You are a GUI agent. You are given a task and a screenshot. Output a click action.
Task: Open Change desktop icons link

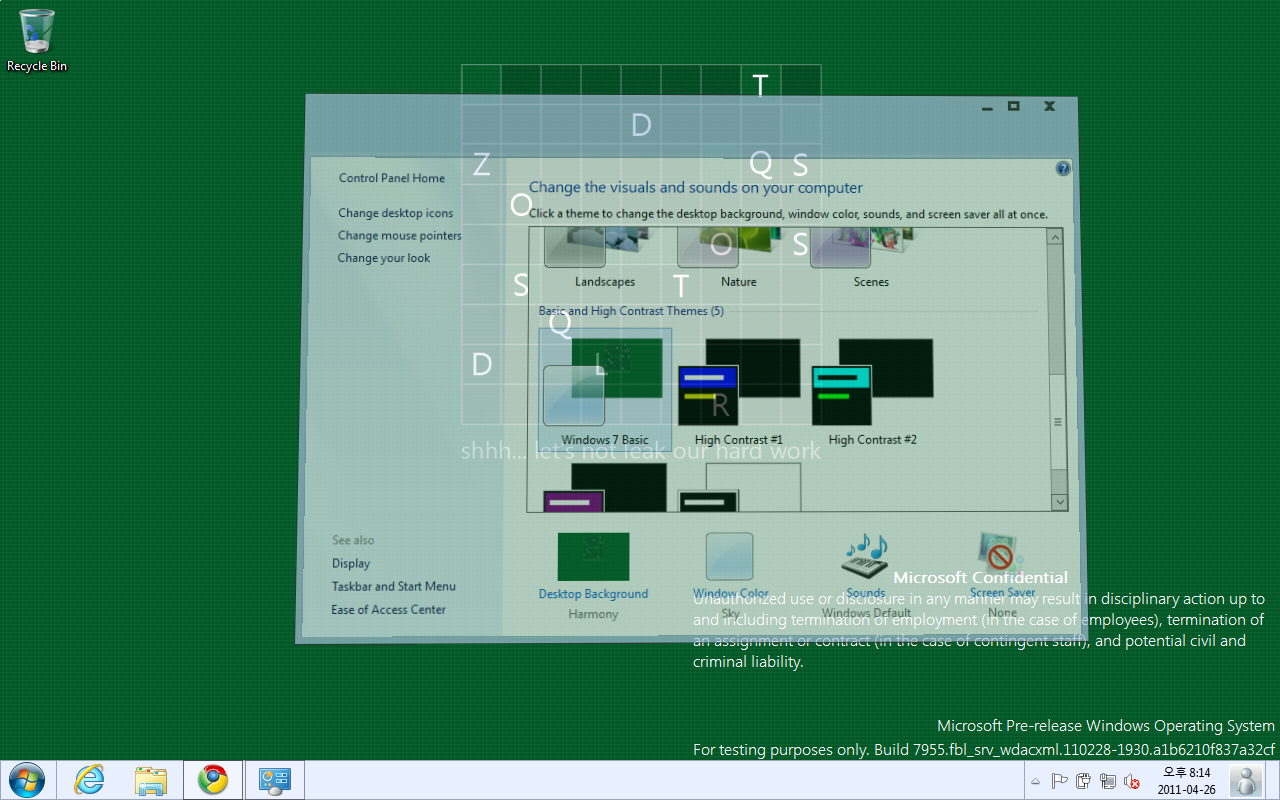[x=395, y=213]
